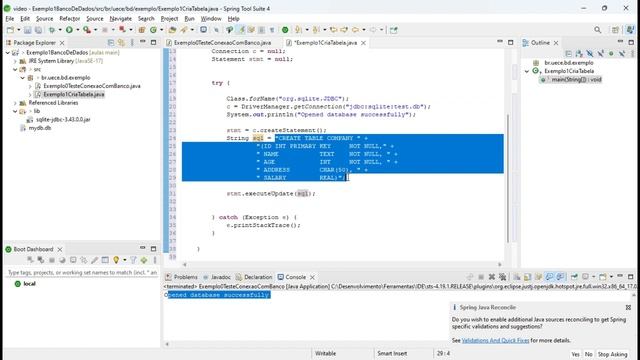Click the Open Perspective icon
This screenshot has width=640, height=360.
point(615,30)
